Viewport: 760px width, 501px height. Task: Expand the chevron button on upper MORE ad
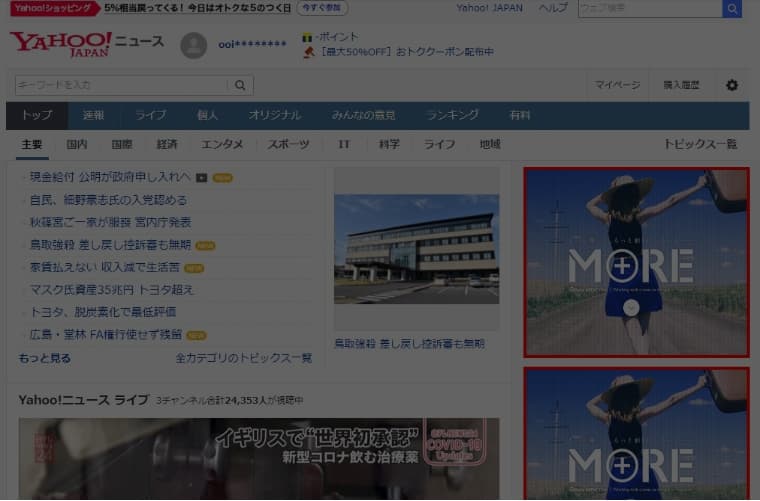tap(631, 308)
